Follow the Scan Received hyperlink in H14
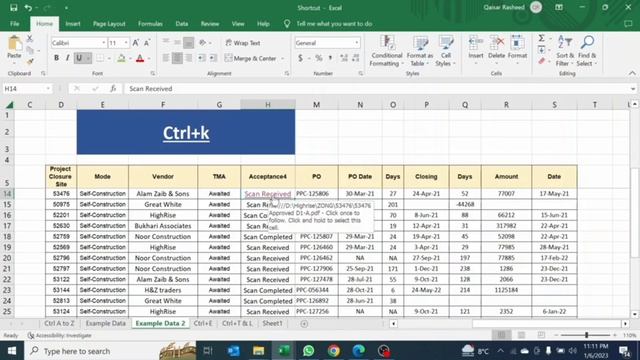 268,194
